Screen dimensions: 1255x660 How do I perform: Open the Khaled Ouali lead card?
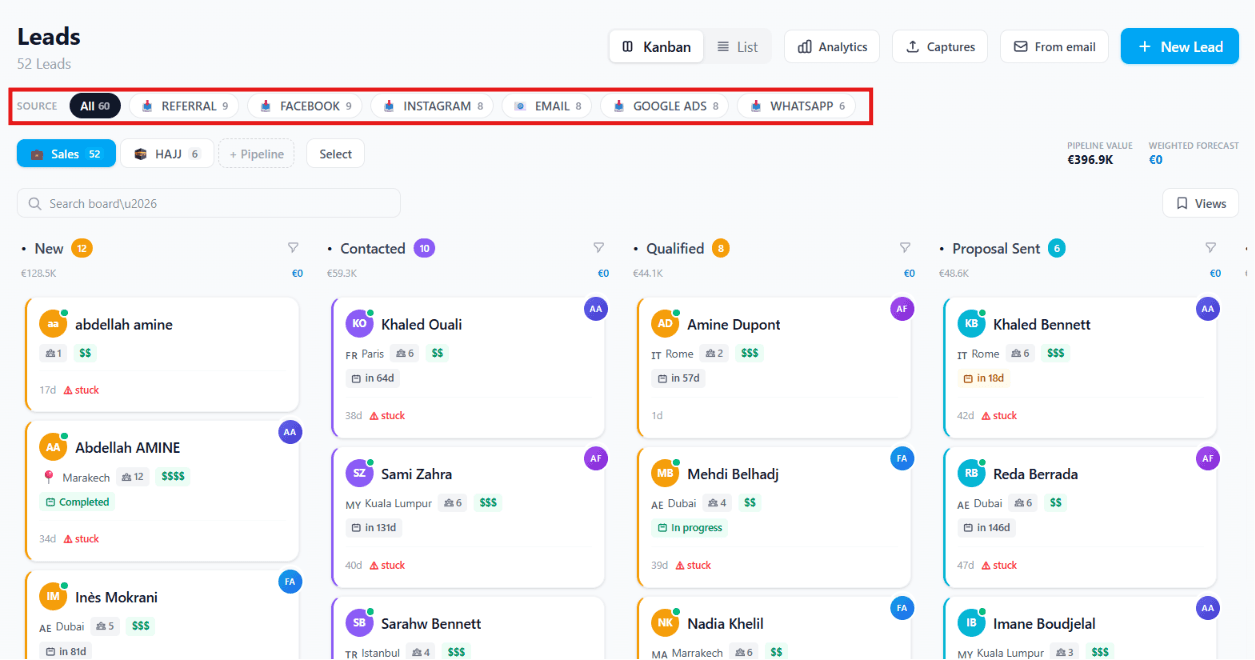[x=468, y=367]
